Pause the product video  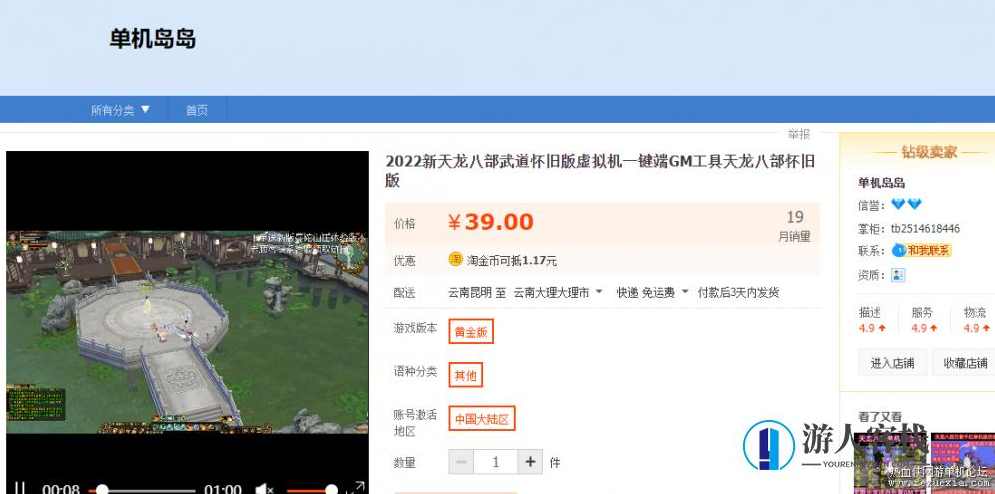coord(20,488)
